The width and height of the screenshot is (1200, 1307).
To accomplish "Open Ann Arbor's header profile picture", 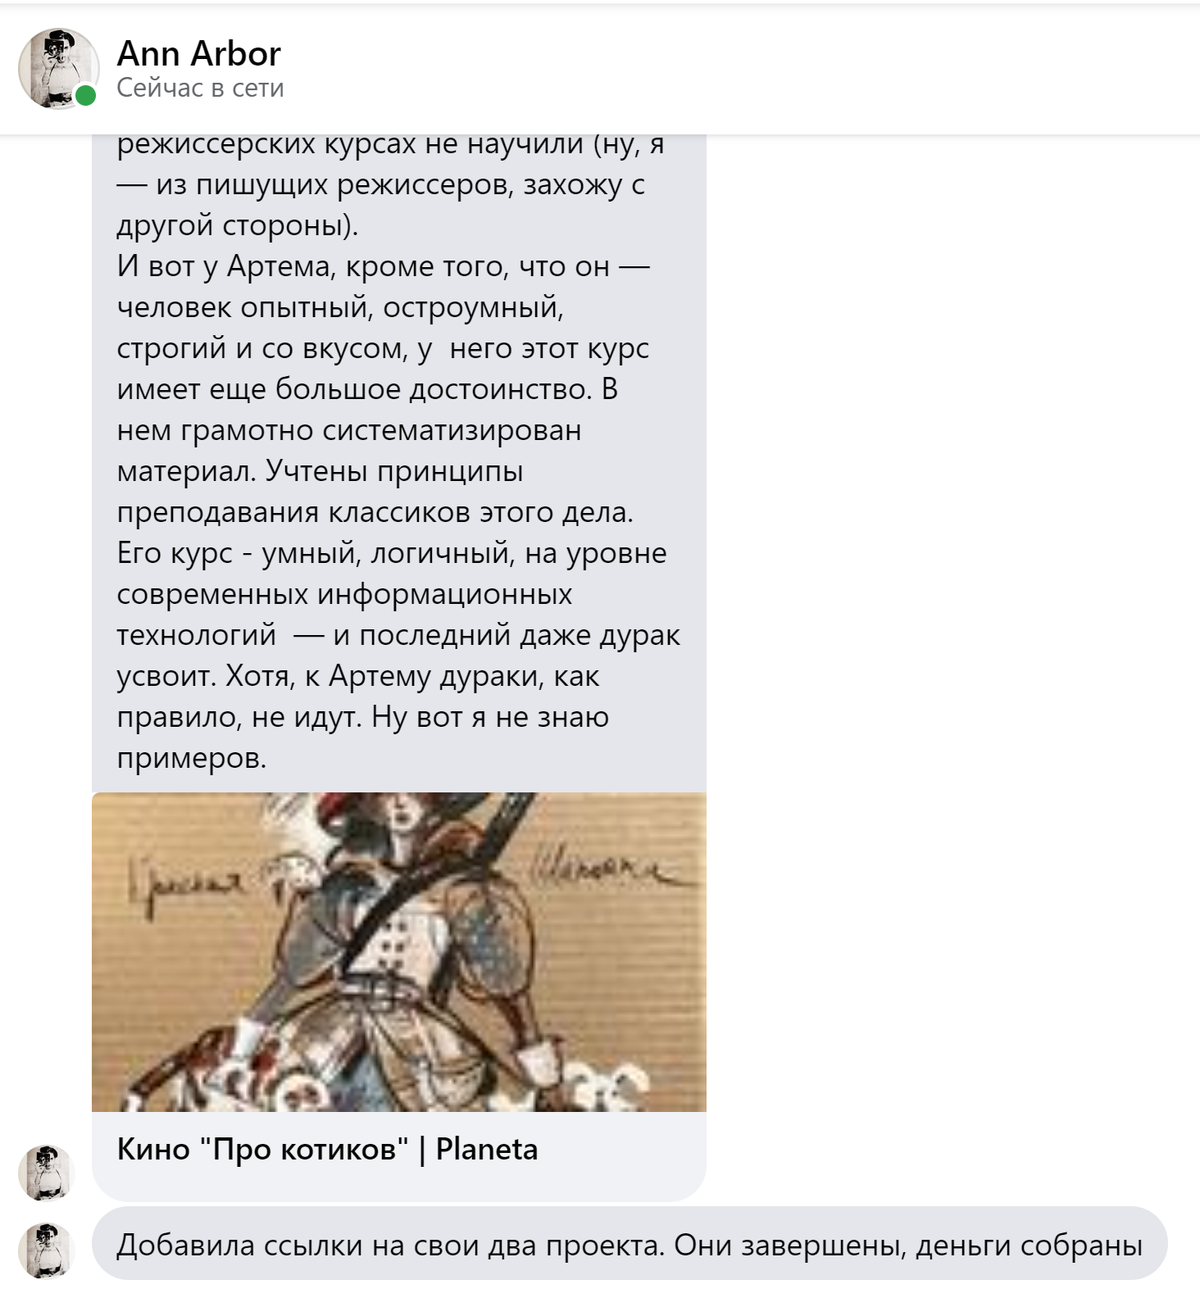I will [x=58, y=68].
